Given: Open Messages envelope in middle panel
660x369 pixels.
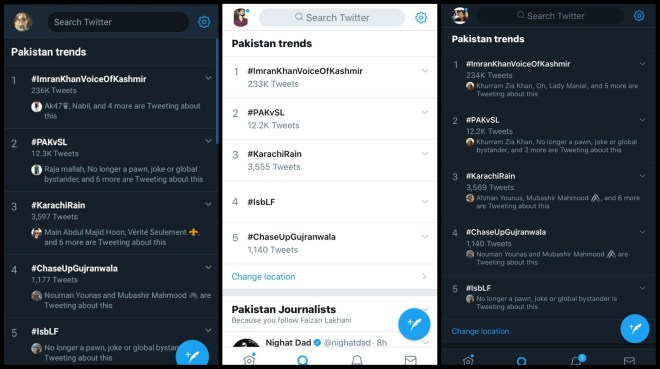Looking at the screenshot, I should click(x=410, y=360).
